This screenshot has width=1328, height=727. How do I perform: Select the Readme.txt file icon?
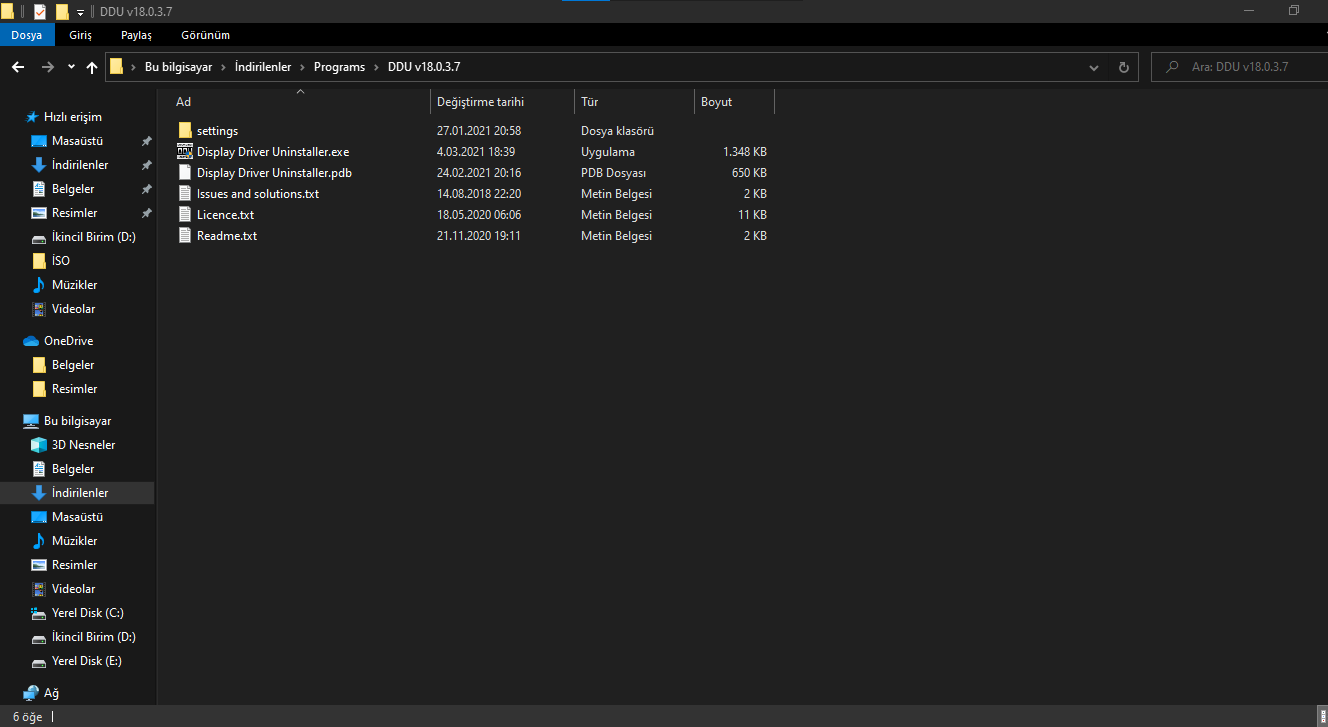click(x=184, y=236)
